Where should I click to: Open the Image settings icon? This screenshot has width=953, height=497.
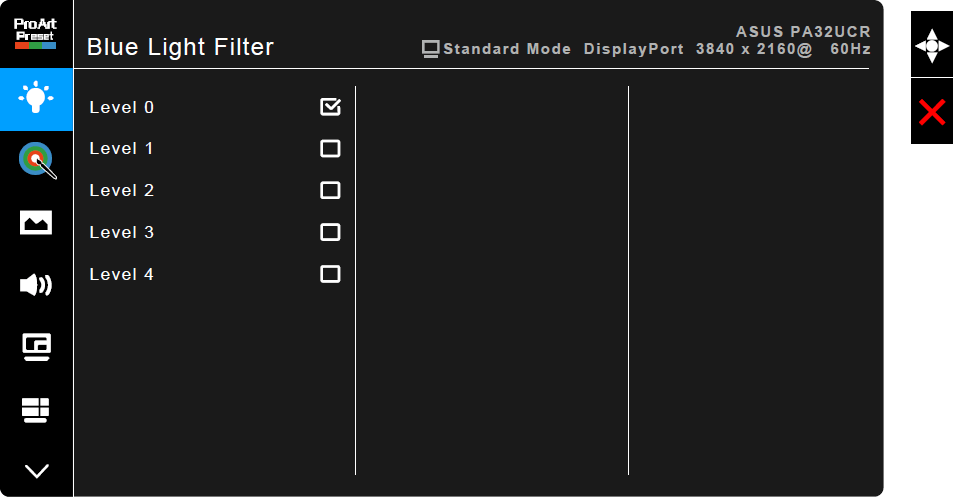click(x=36, y=222)
